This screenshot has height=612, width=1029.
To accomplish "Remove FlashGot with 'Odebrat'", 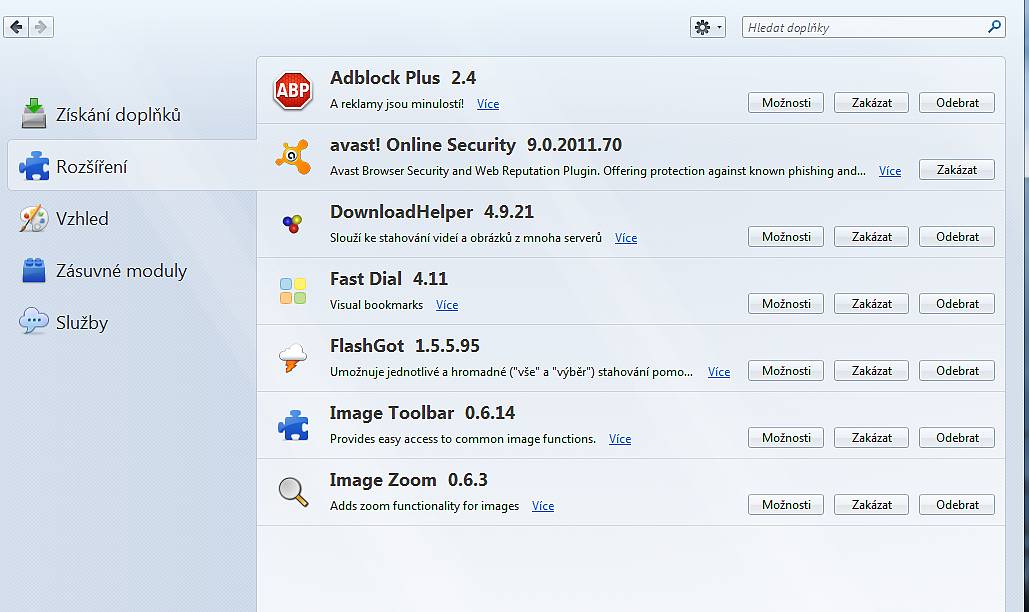I will (x=957, y=370).
